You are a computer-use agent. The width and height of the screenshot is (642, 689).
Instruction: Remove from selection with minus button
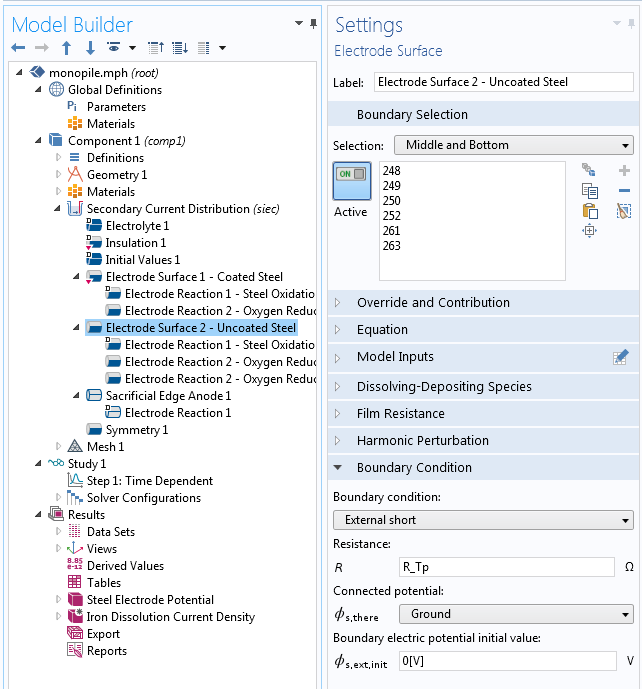point(624,191)
